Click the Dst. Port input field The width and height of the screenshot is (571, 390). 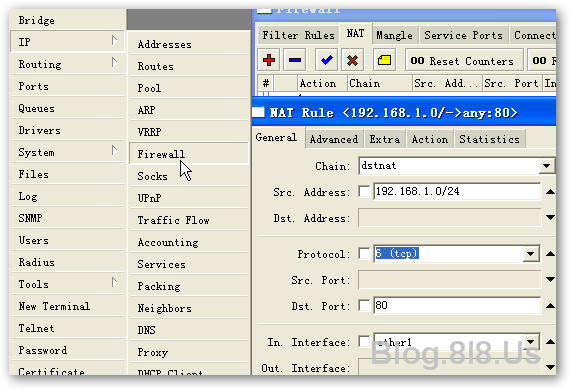(457, 305)
